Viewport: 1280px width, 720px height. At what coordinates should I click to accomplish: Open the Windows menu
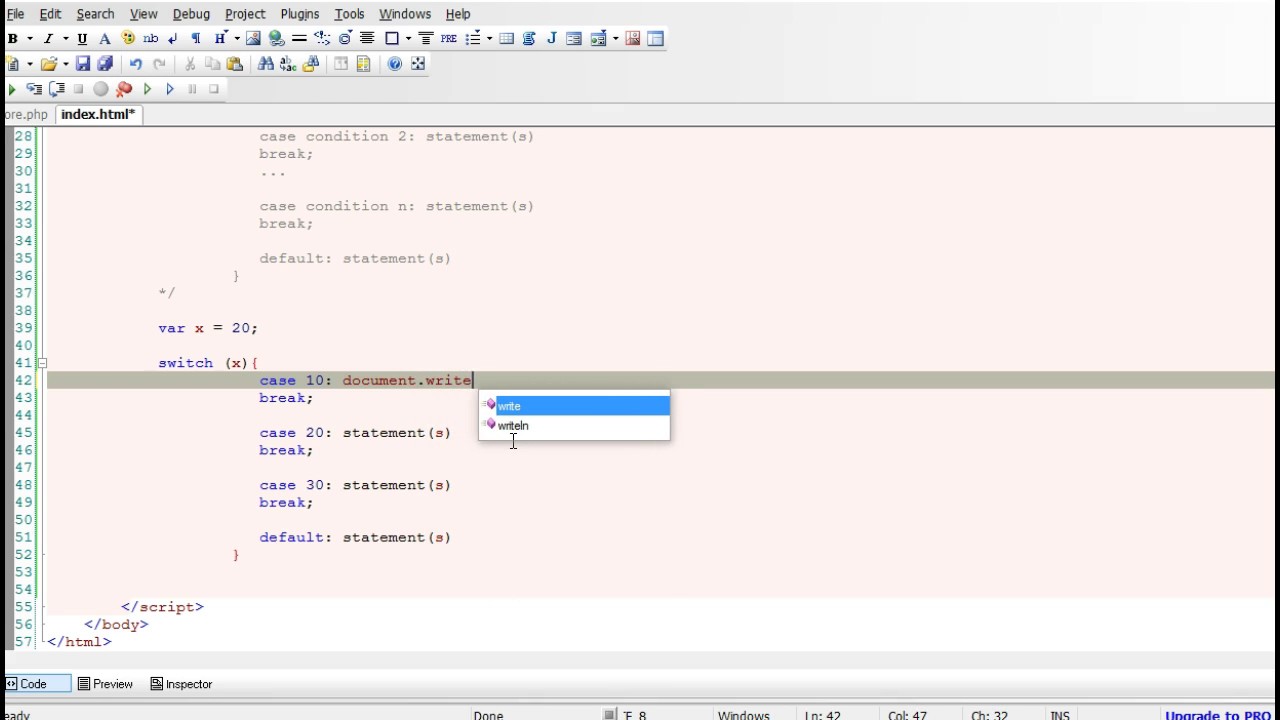click(405, 14)
